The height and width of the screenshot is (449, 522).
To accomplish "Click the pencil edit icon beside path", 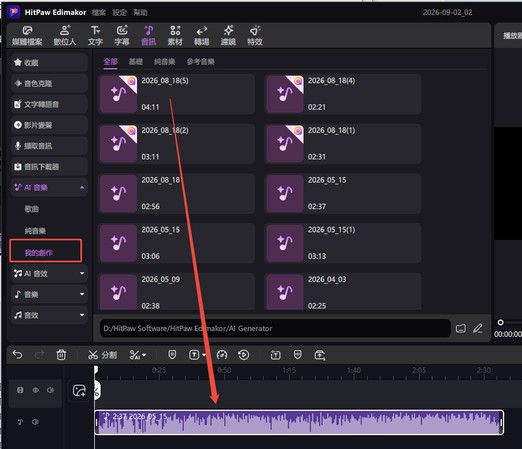I will tap(478, 329).
